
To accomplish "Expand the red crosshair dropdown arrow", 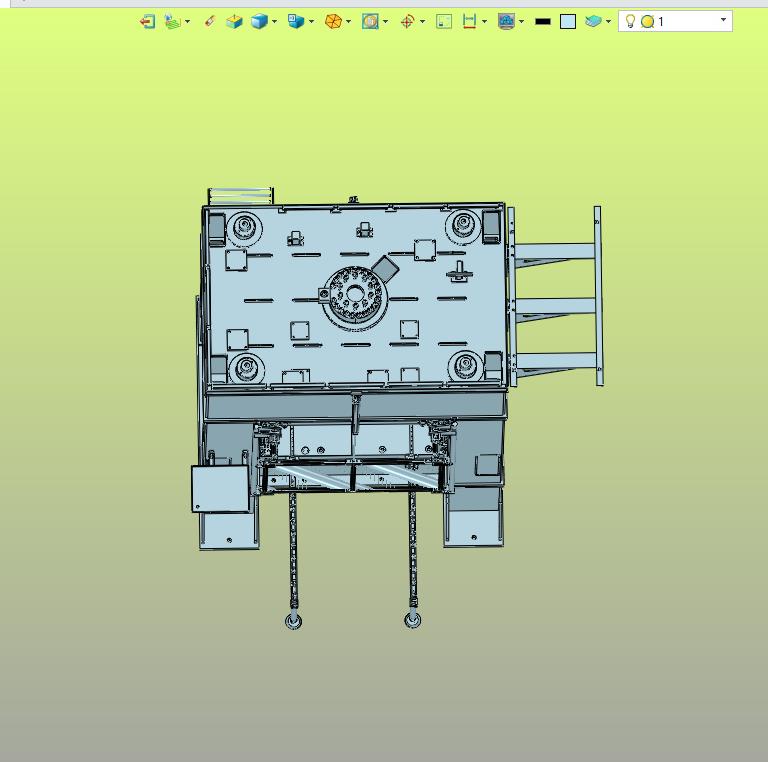I will click(x=422, y=22).
